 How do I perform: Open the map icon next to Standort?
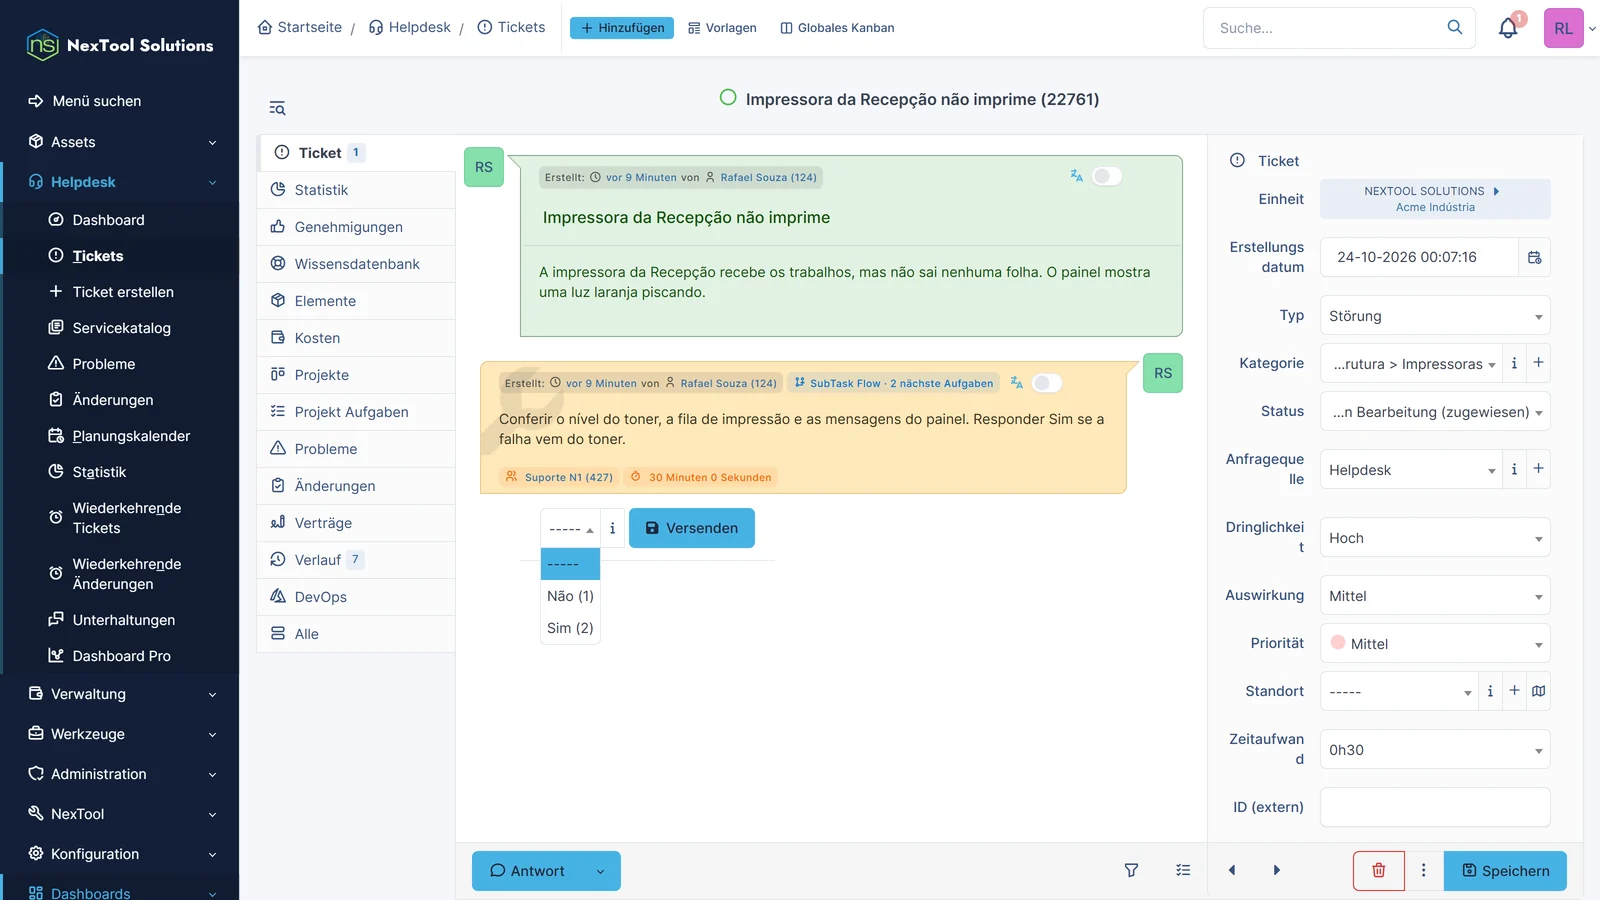coord(1539,691)
